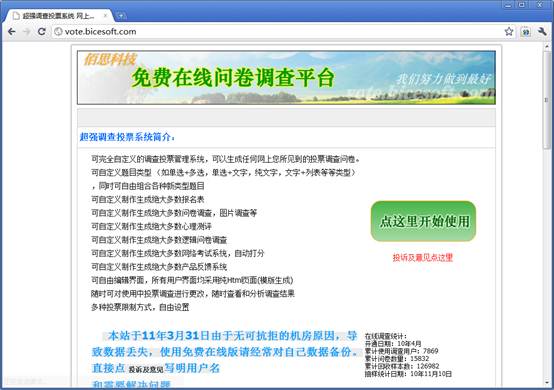Click the line 可自定义制作生成绝大多数心理测评
554x390 pixels.
151,226
